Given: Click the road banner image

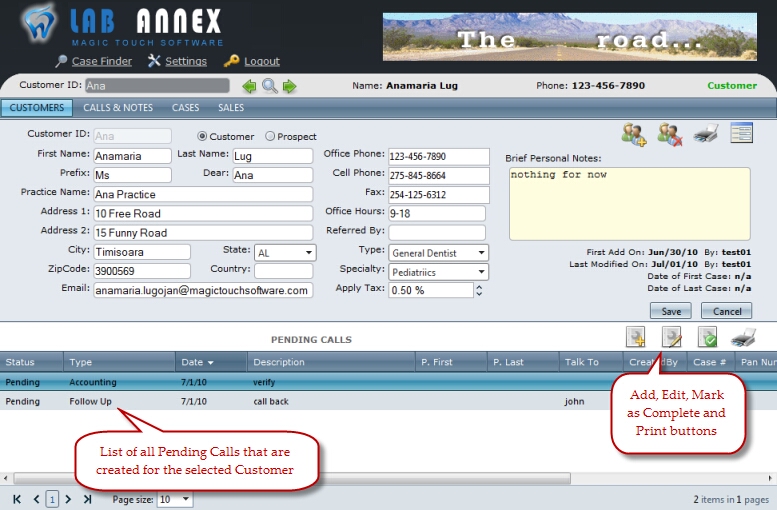Looking at the screenshot, I should click(x=570, y=37).
